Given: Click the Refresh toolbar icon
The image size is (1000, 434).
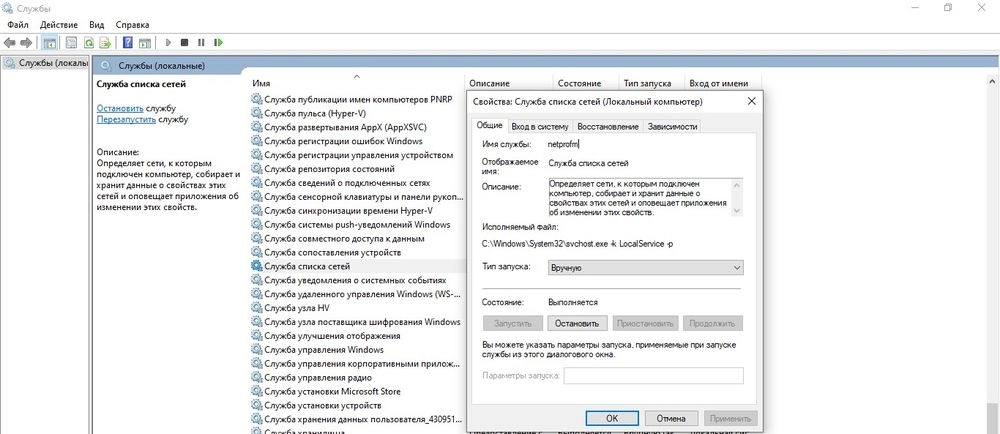Looking at the screenshot, I should 88,43.
